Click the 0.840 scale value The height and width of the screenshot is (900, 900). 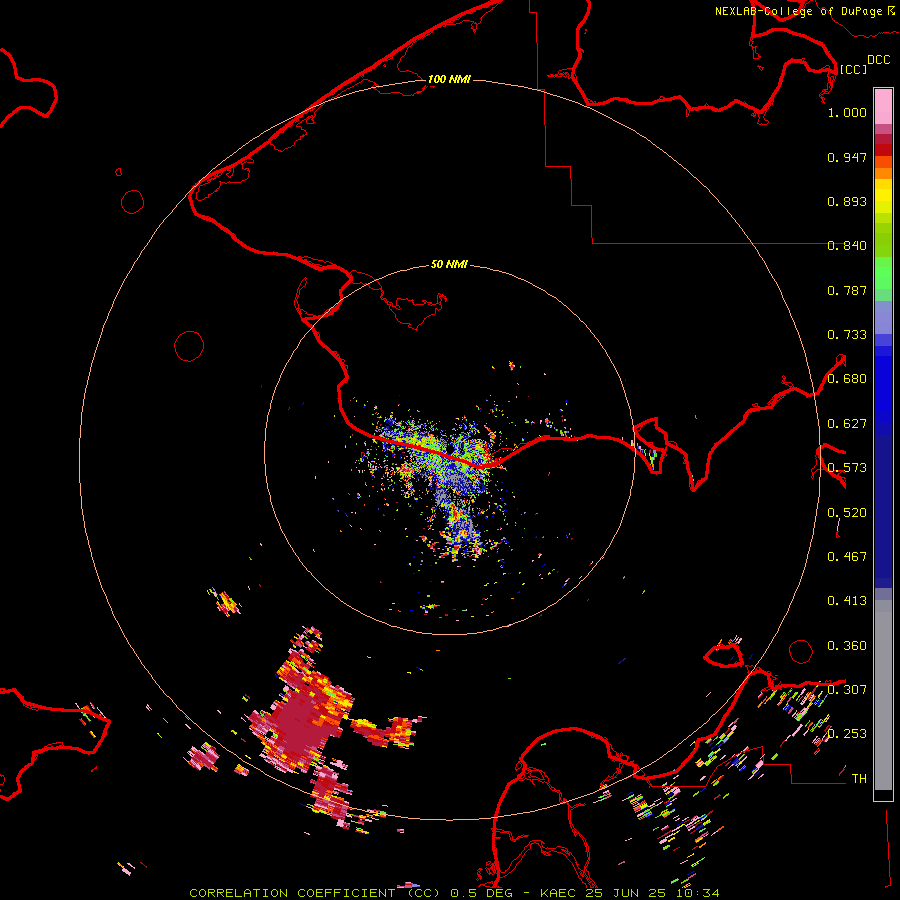pyautogui.click(x=847, y=246)
